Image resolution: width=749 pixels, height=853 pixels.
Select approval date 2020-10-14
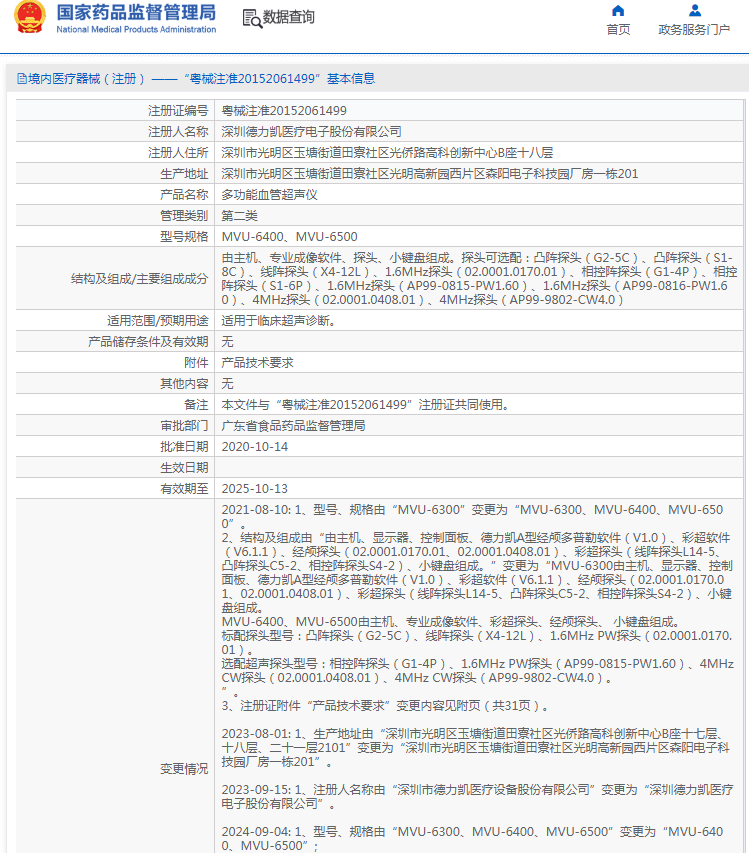(255, 447)
